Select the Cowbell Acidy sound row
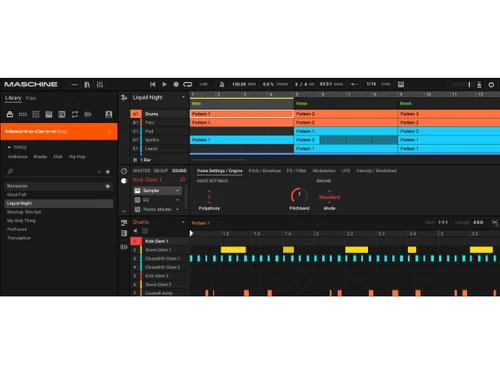 tap(160, 293)
